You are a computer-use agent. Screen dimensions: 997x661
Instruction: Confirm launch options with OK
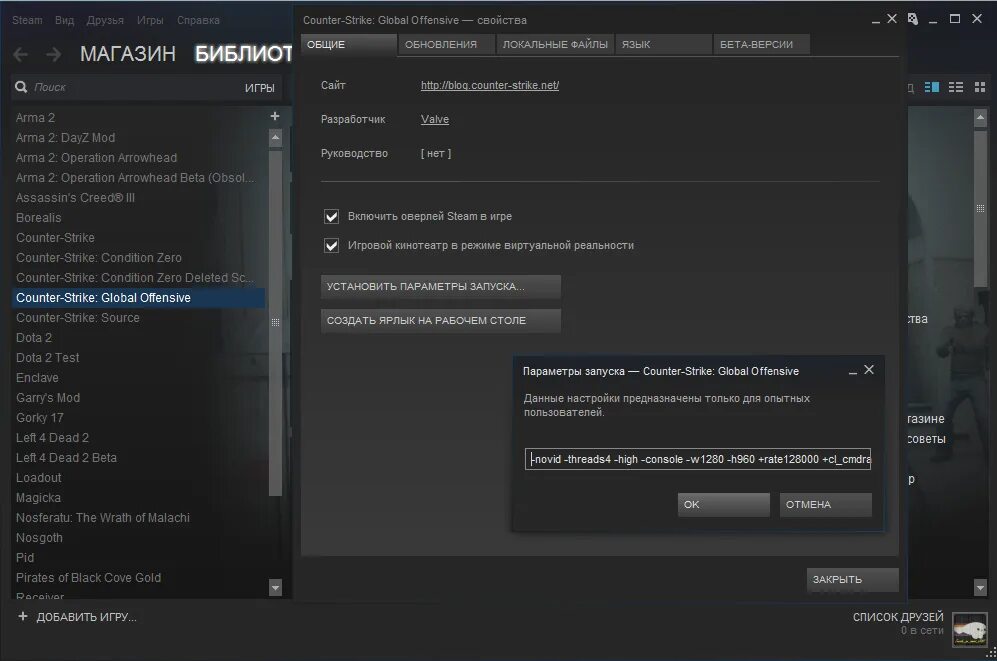pos(724,505)
